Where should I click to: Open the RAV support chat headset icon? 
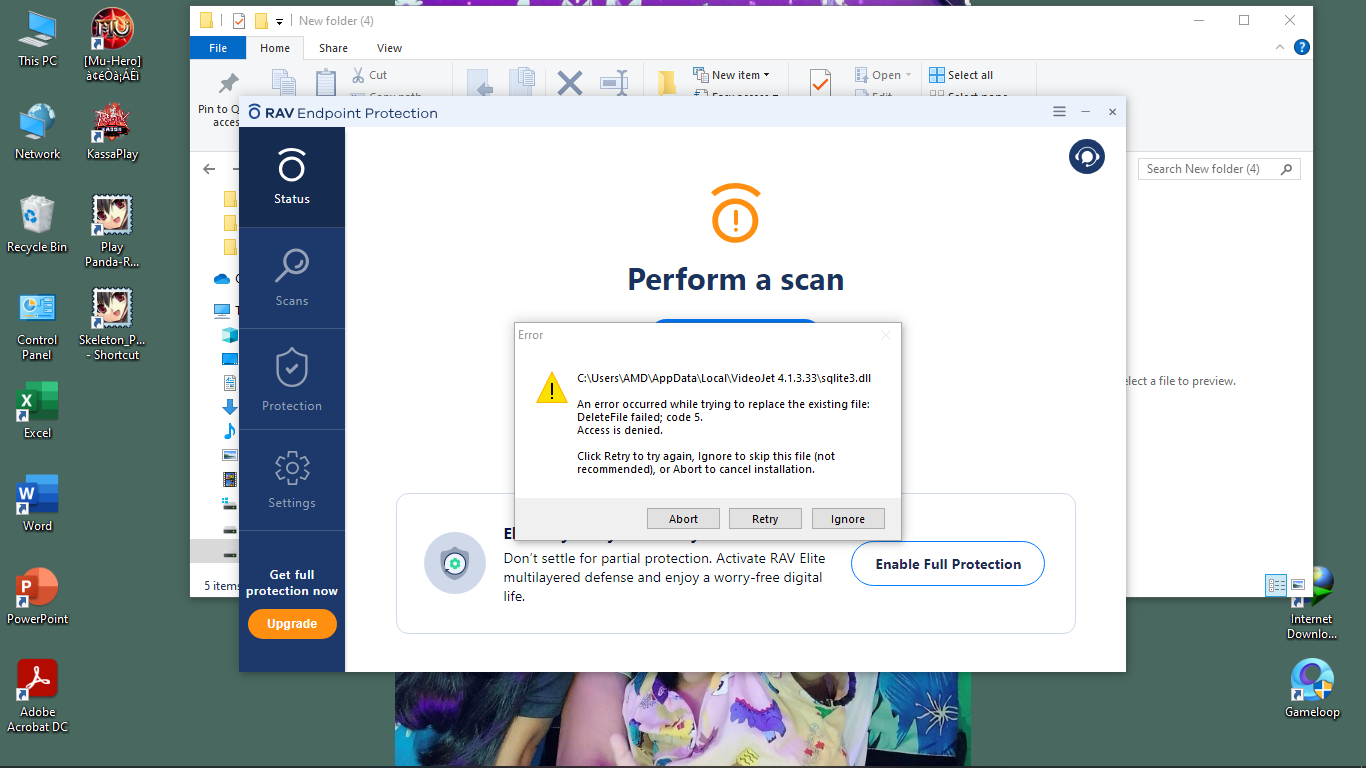tap(1086, 157)
